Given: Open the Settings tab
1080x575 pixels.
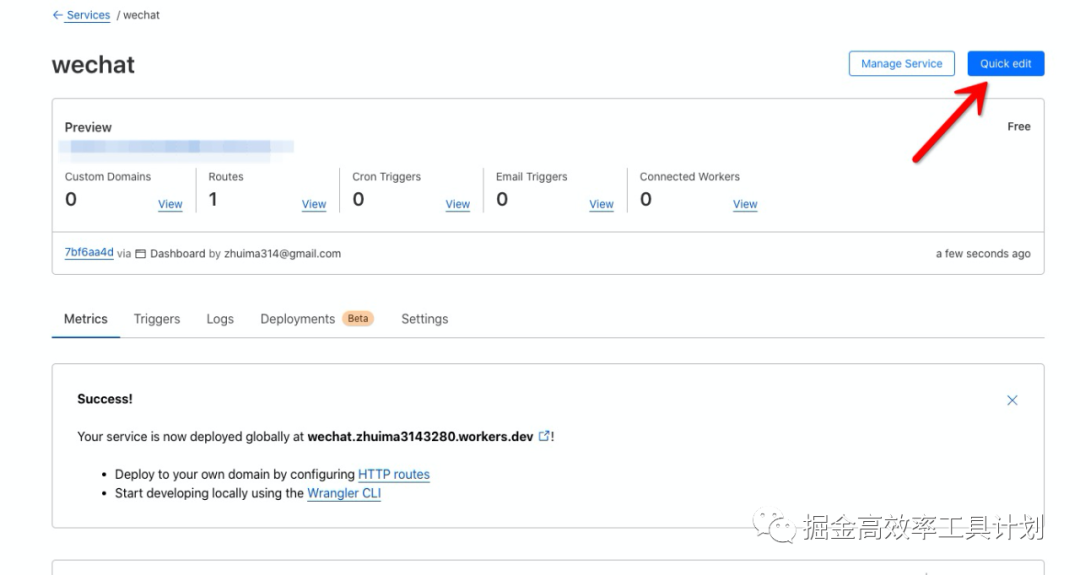Looking at the screenshot, I should 424,319.
